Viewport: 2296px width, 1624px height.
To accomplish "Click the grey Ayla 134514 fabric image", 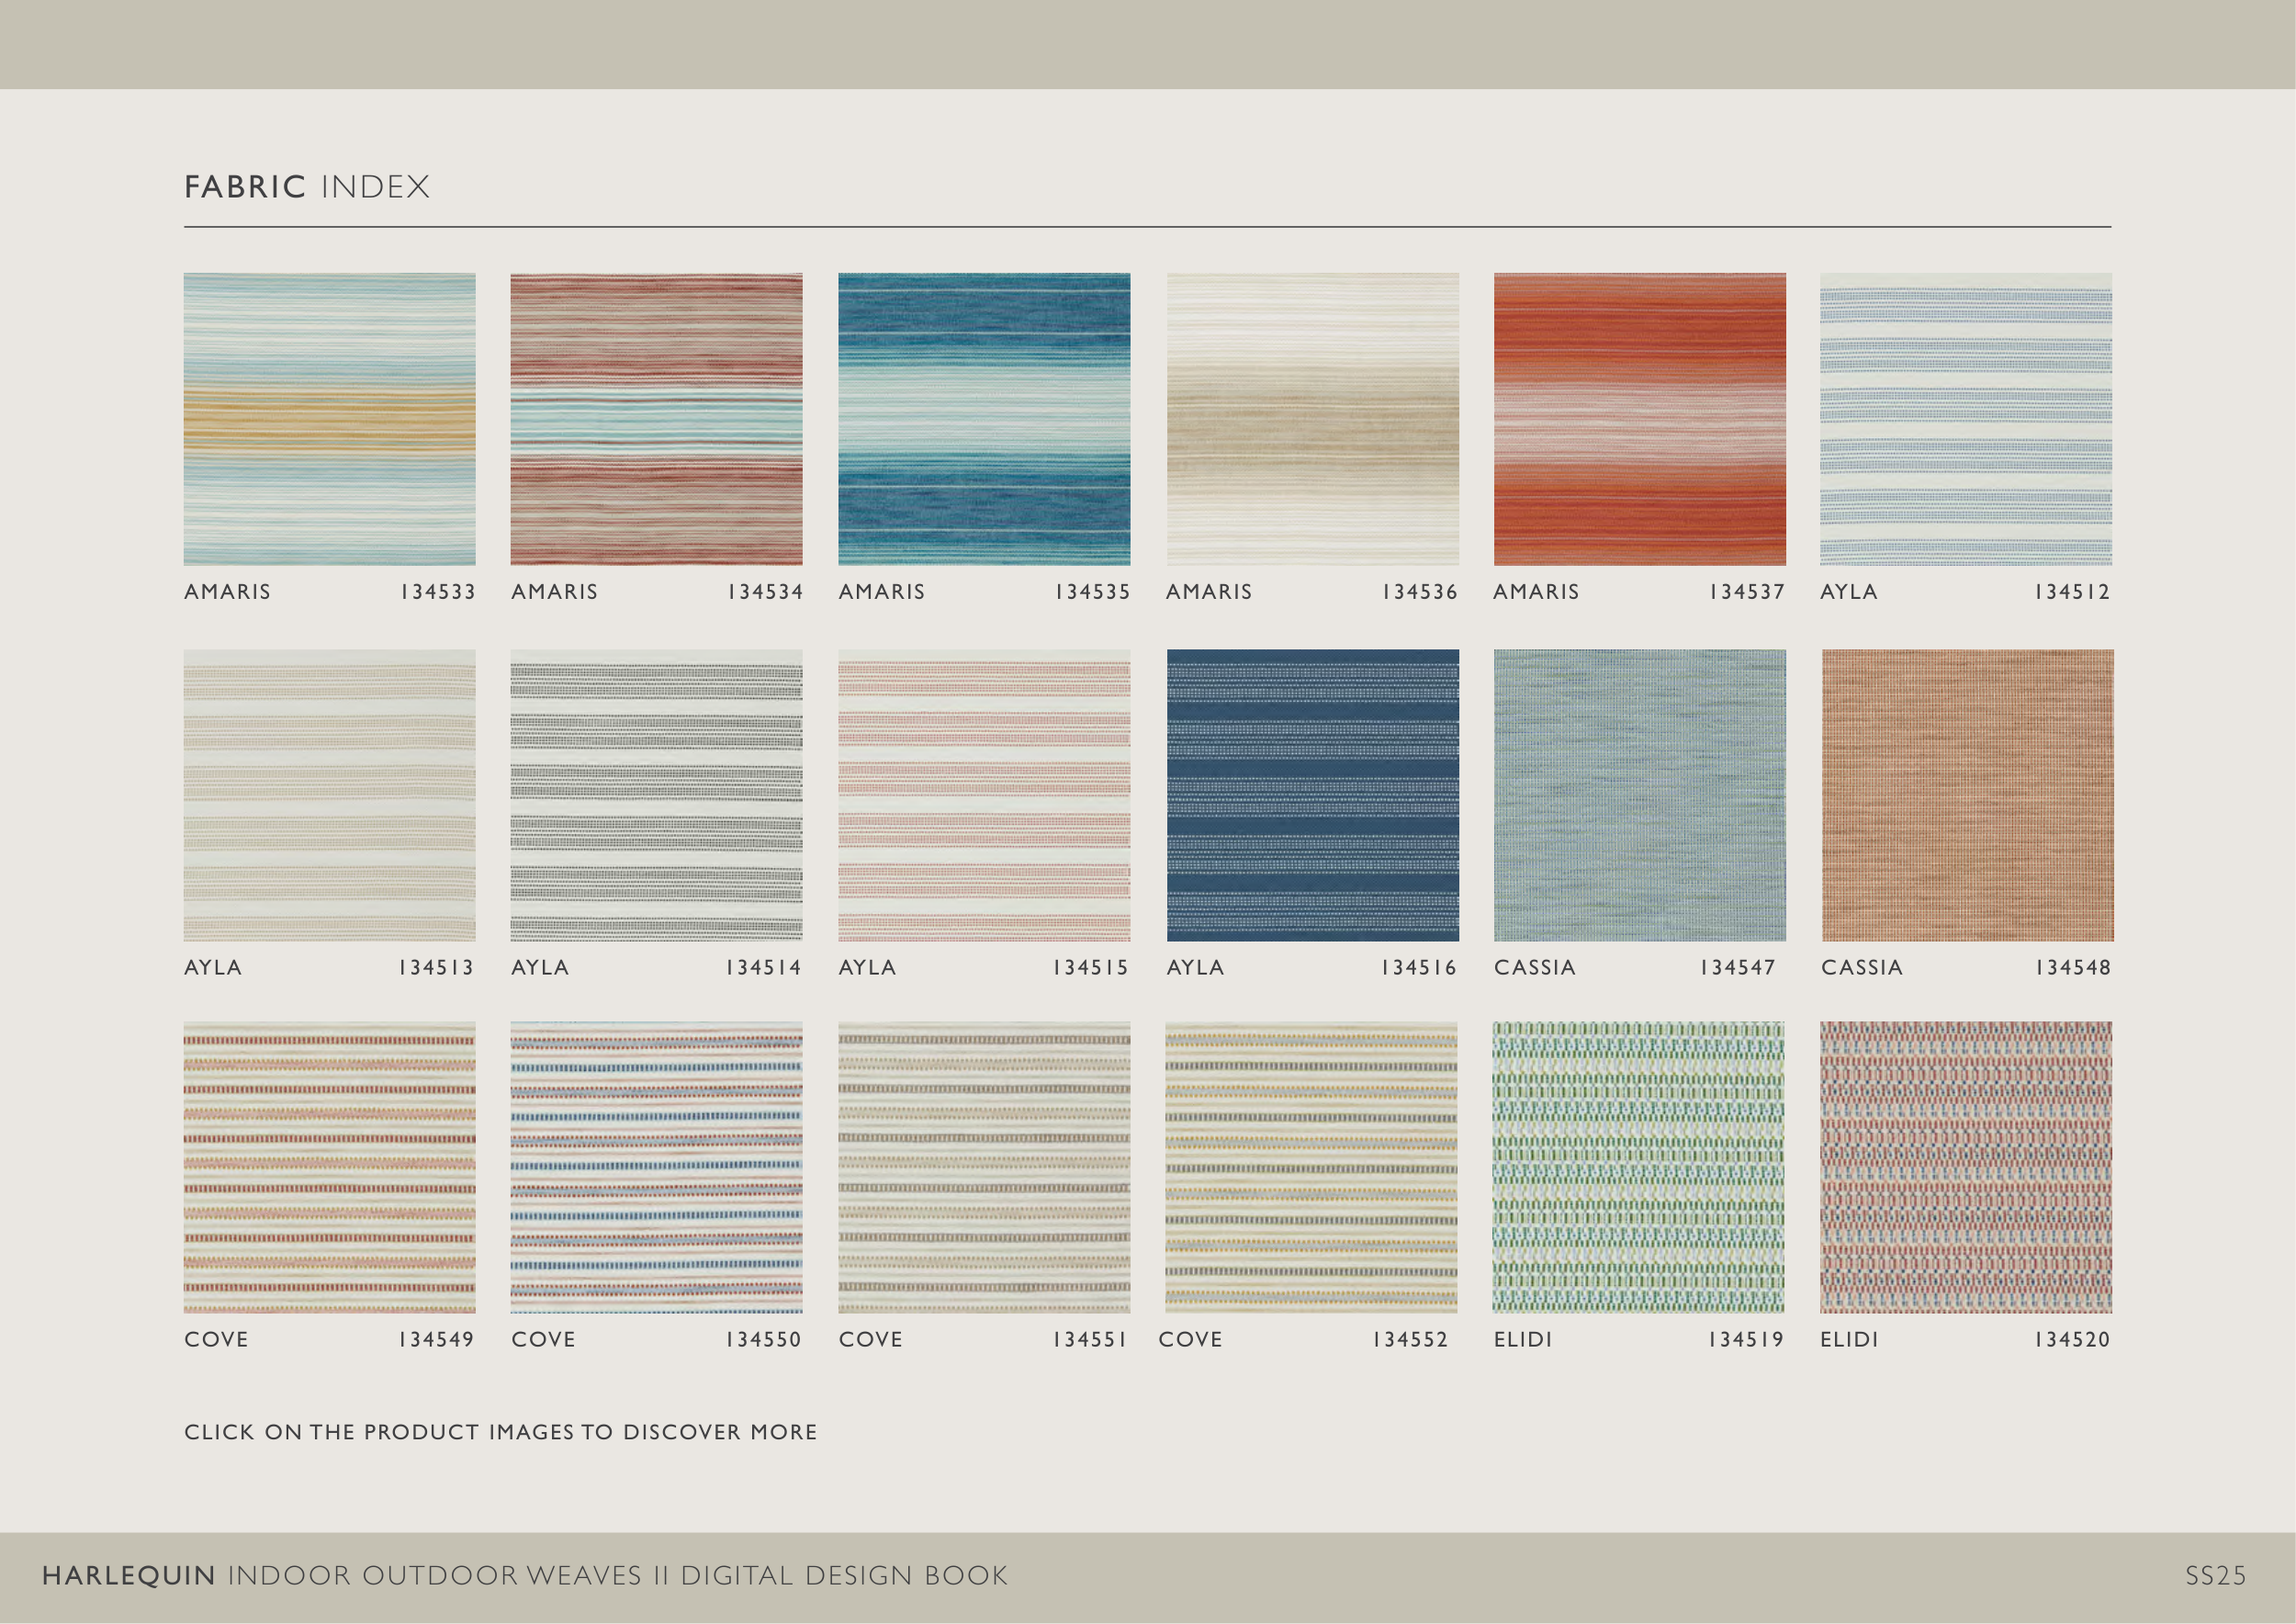I will pyautogui.click(x=656, y=795).
